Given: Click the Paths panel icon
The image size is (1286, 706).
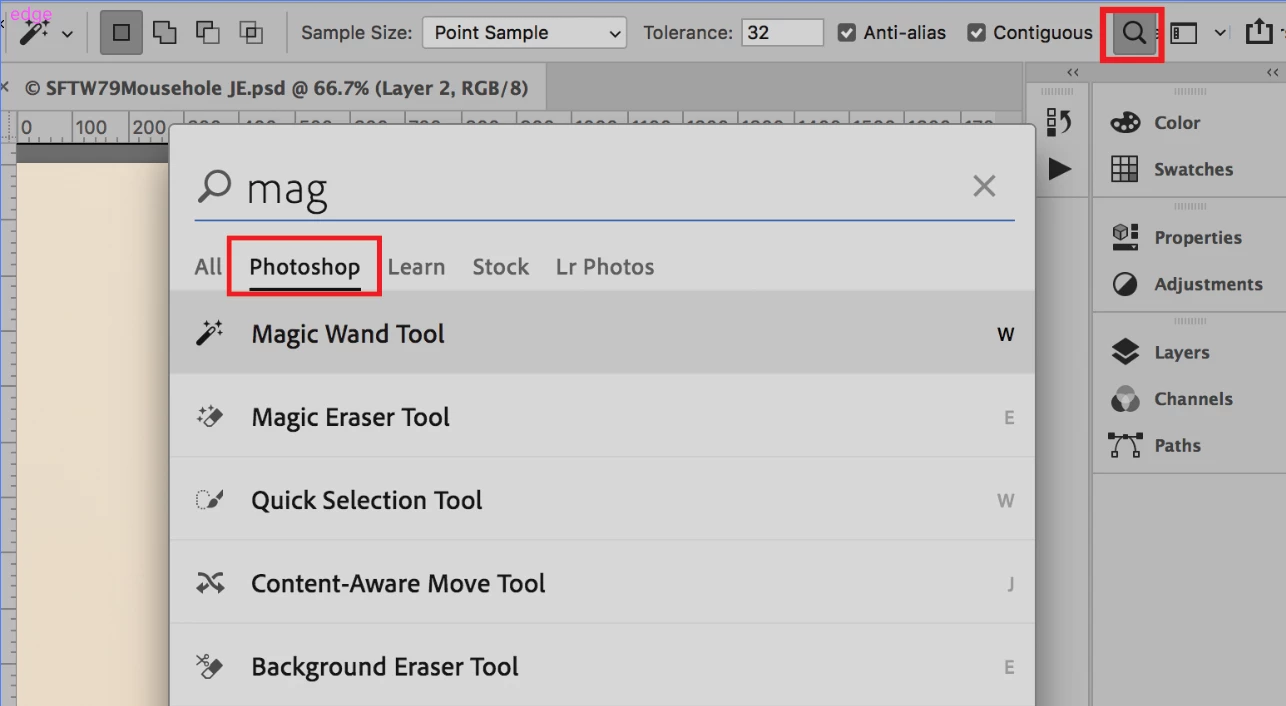Looking at the screenshot, I should tap(1125, 445).
